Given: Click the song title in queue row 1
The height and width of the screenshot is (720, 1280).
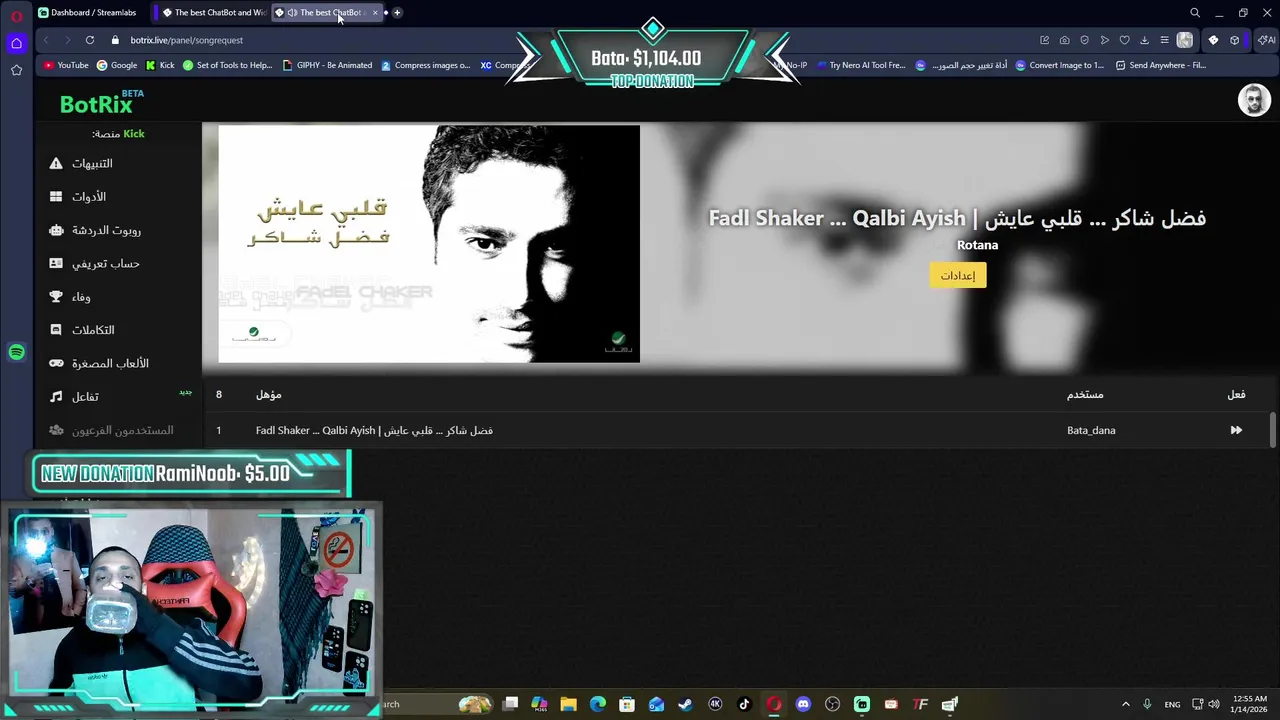Looking at the screenshot, I should 374,430.
